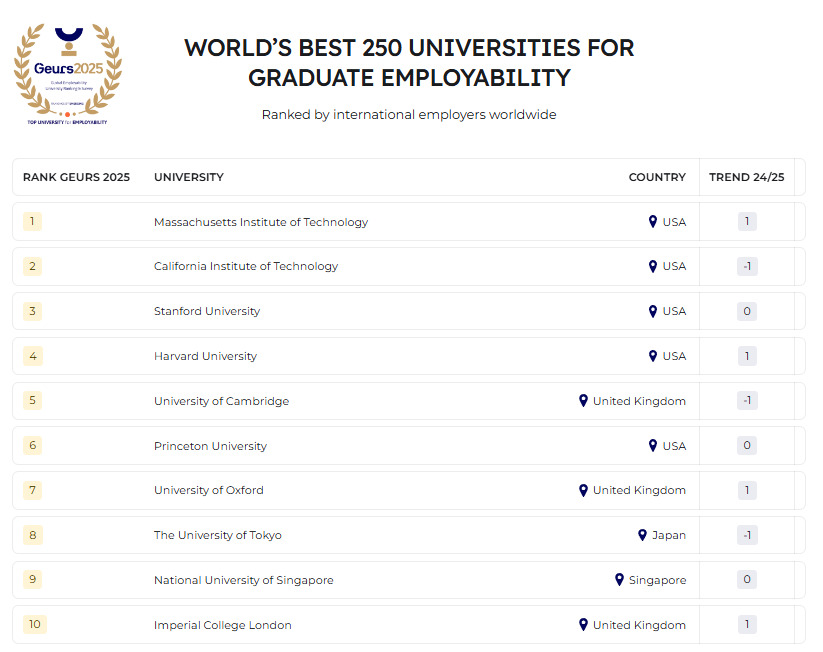The height and width of the screenshot is (652, 823).
Task: Select Stanford University in the list
Action: (x=207, y=311)
